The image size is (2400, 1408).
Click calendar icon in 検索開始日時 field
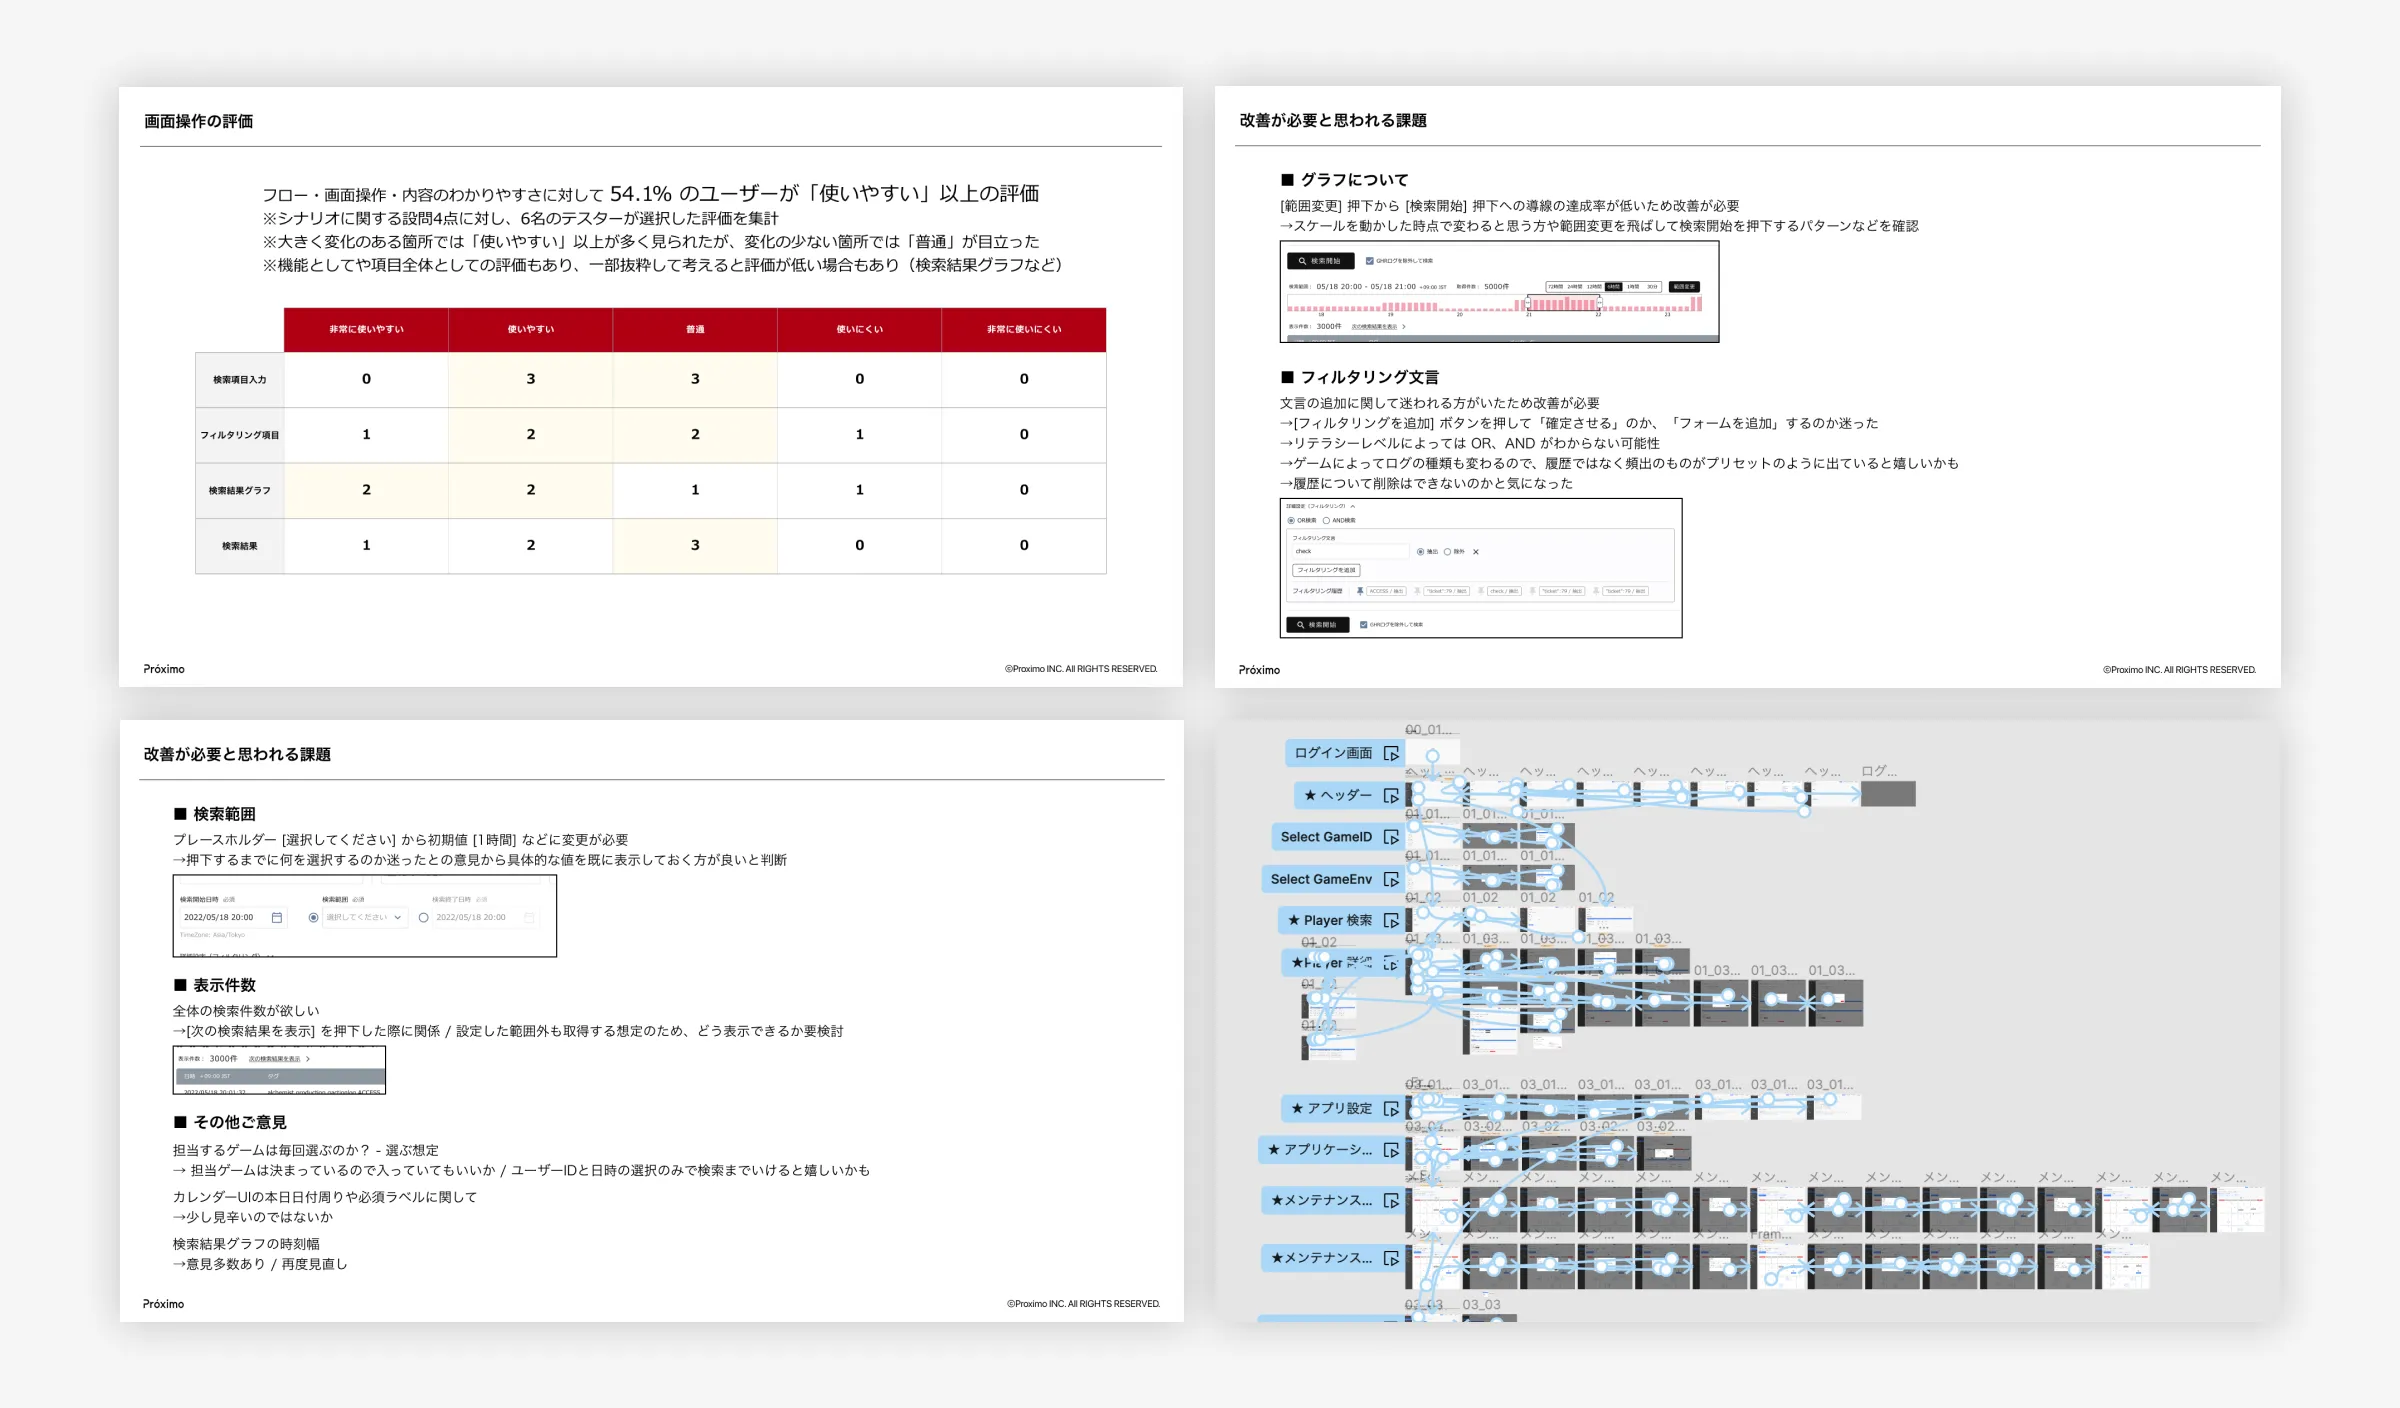point(277,917)
